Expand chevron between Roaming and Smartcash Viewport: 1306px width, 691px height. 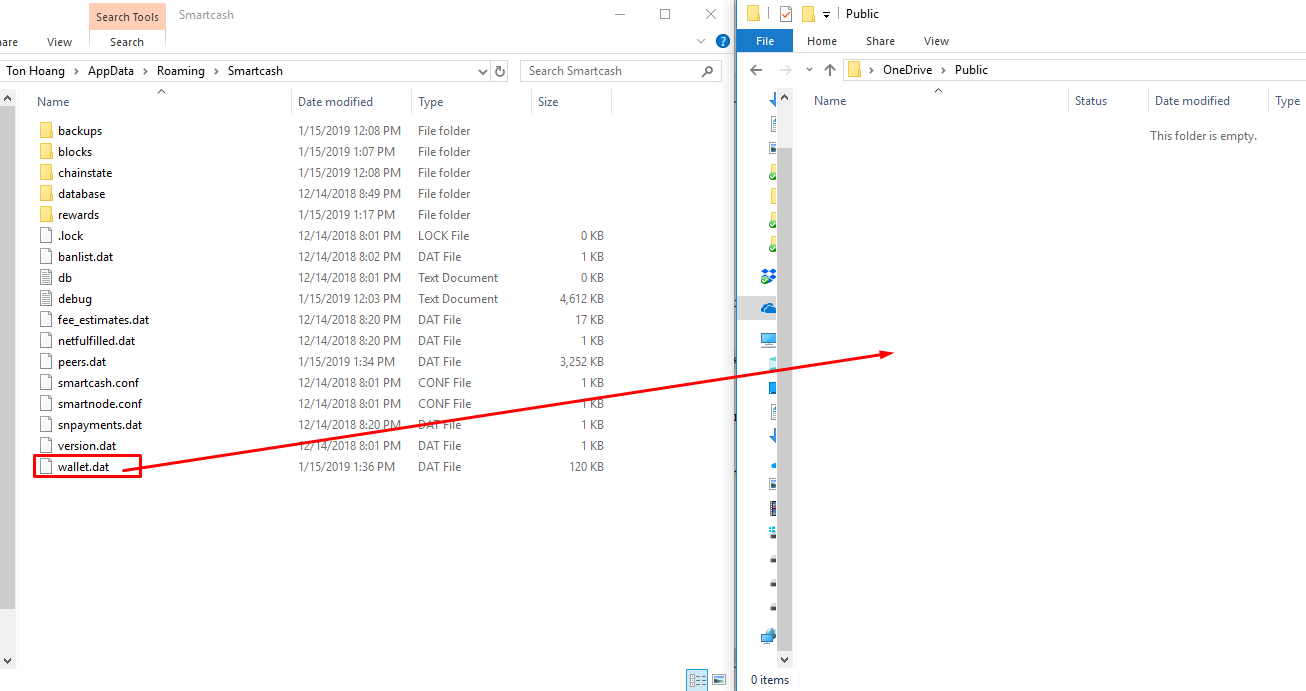point(216,71)
